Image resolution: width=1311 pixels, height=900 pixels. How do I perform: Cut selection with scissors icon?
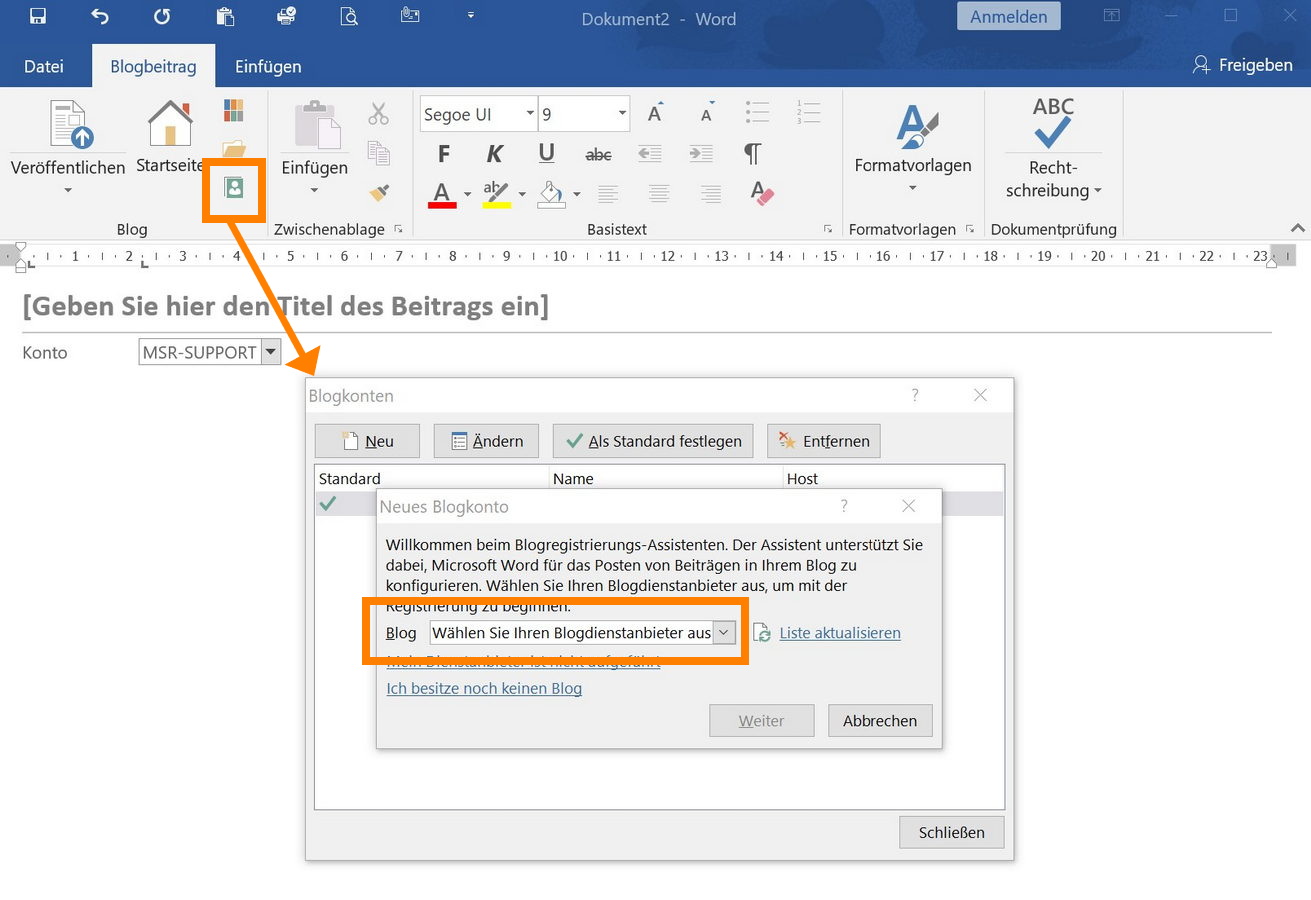point(378,113)
